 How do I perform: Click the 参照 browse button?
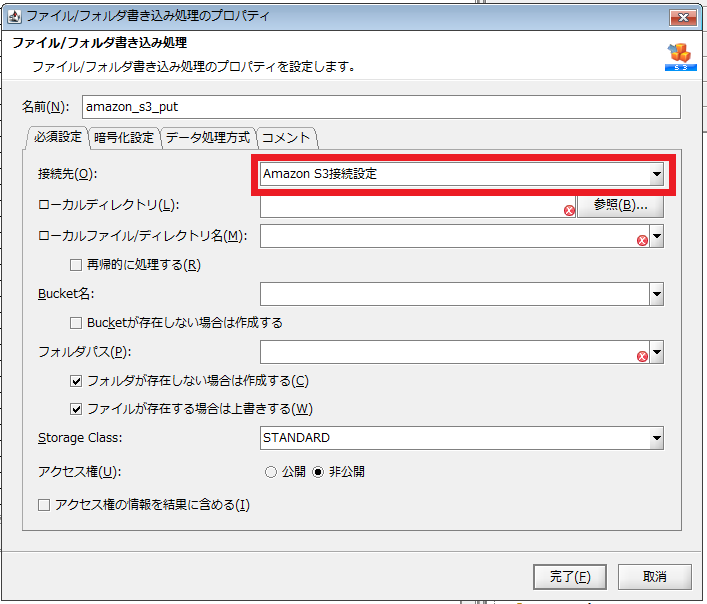pos(620,205)
